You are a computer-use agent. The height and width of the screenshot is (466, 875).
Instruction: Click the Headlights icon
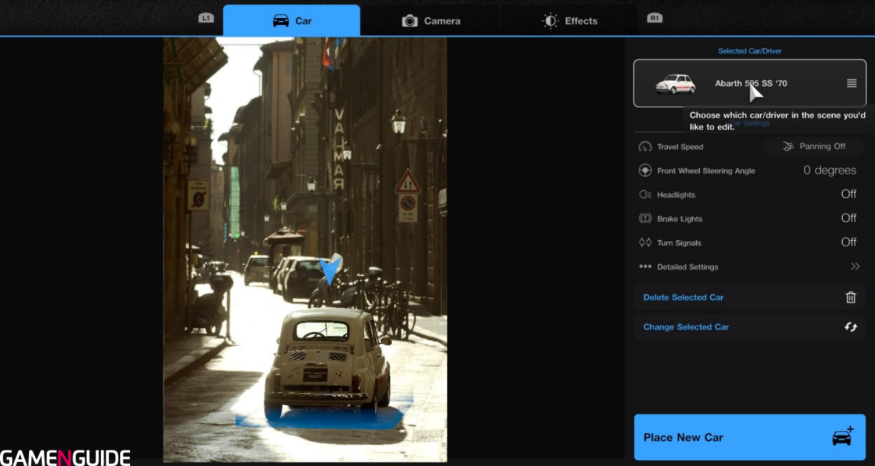tap(645, 194)
